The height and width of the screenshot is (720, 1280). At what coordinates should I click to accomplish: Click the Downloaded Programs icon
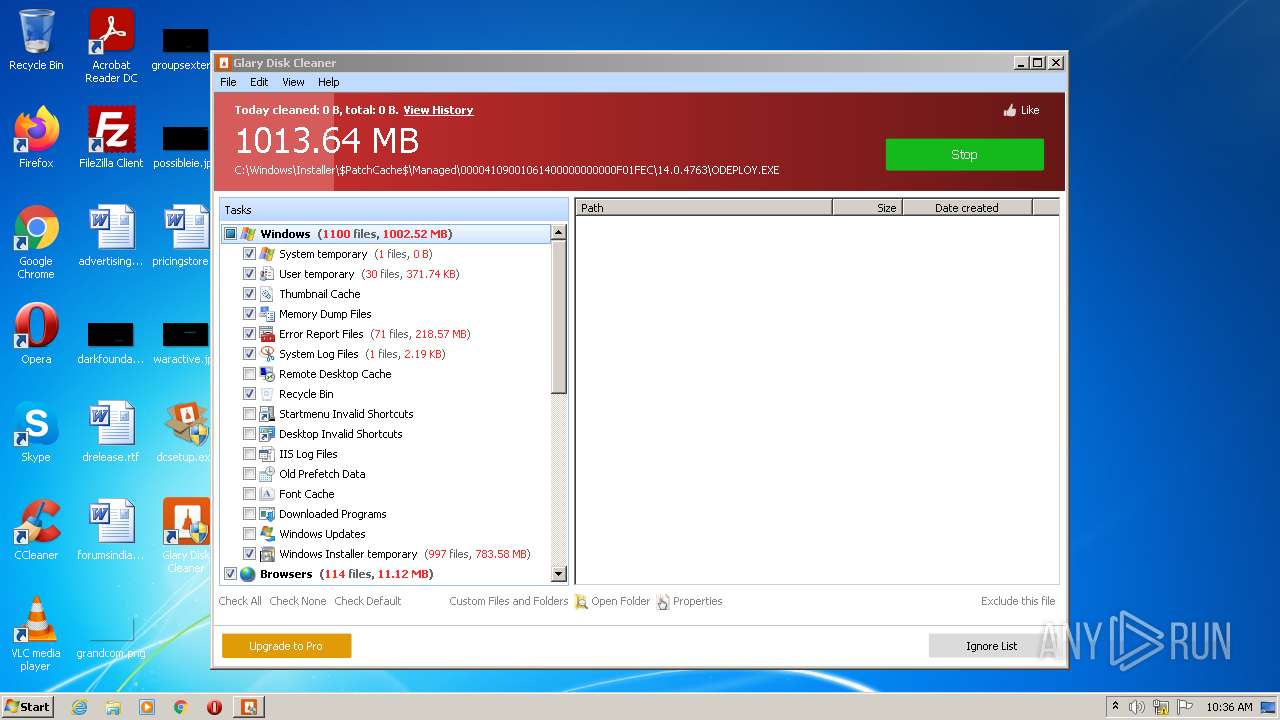pos(267,514)
